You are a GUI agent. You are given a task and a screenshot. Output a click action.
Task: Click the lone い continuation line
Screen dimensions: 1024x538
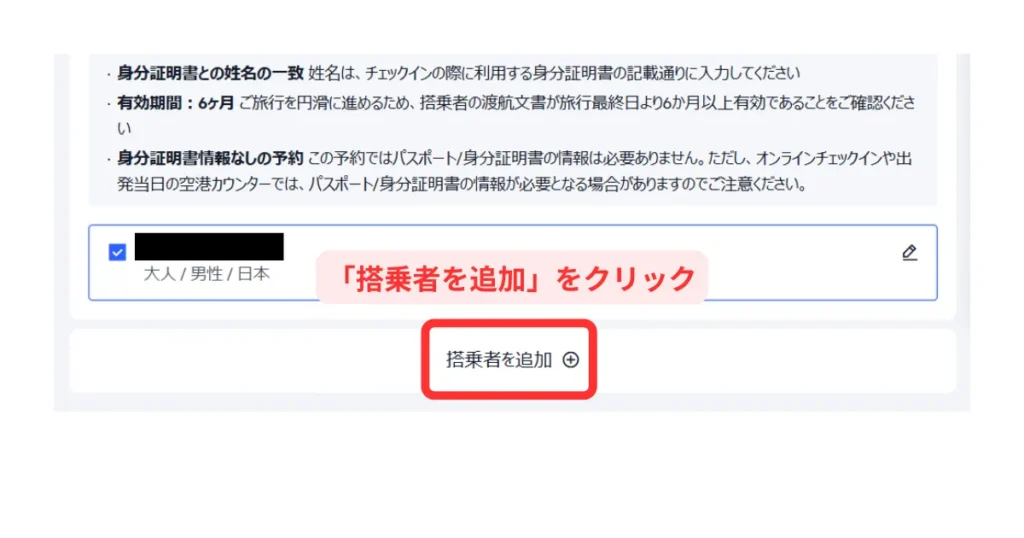pyautogui.click(x=124, y=129)
